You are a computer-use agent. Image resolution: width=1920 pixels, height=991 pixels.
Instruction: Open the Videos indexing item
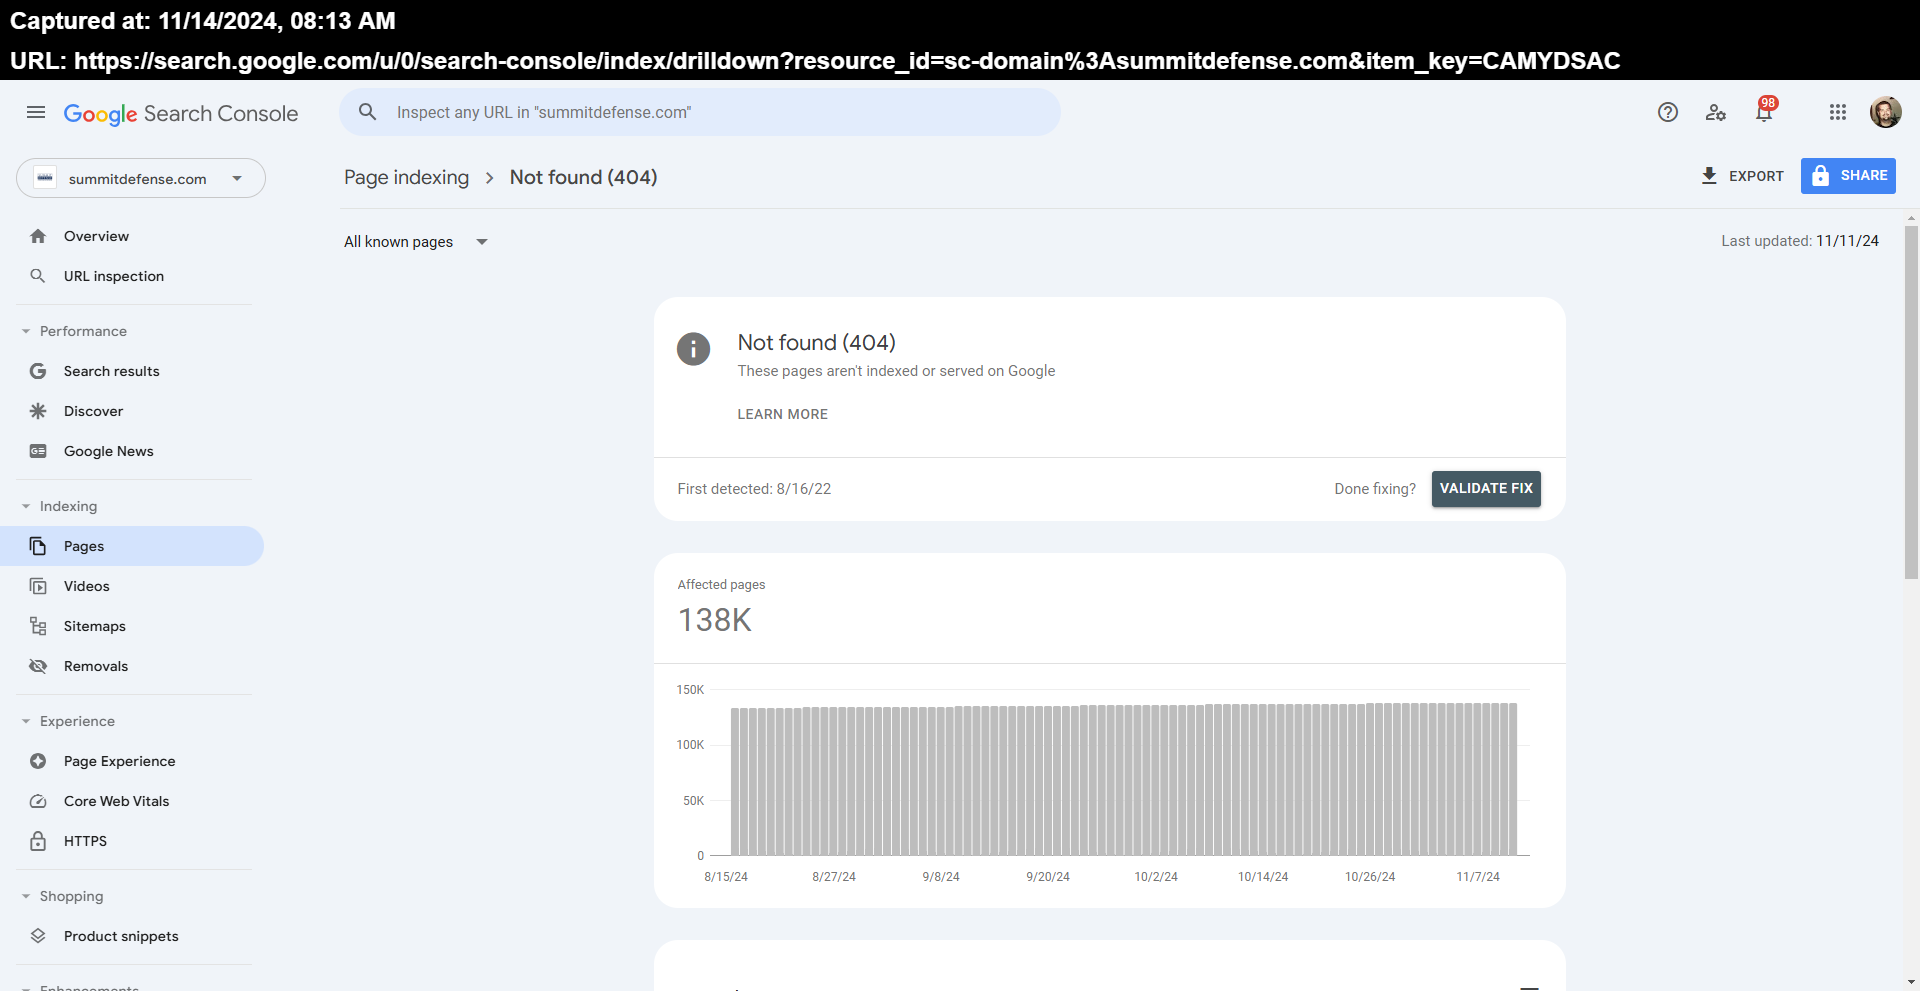pos(132,586)
